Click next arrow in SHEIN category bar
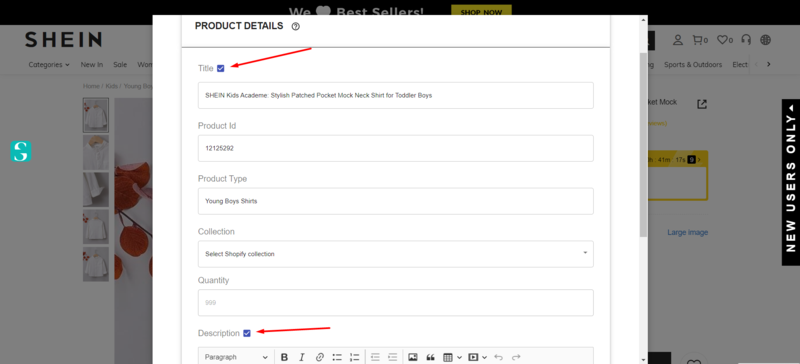This screenshot has height=364, width=800. (x=768, y=64)
